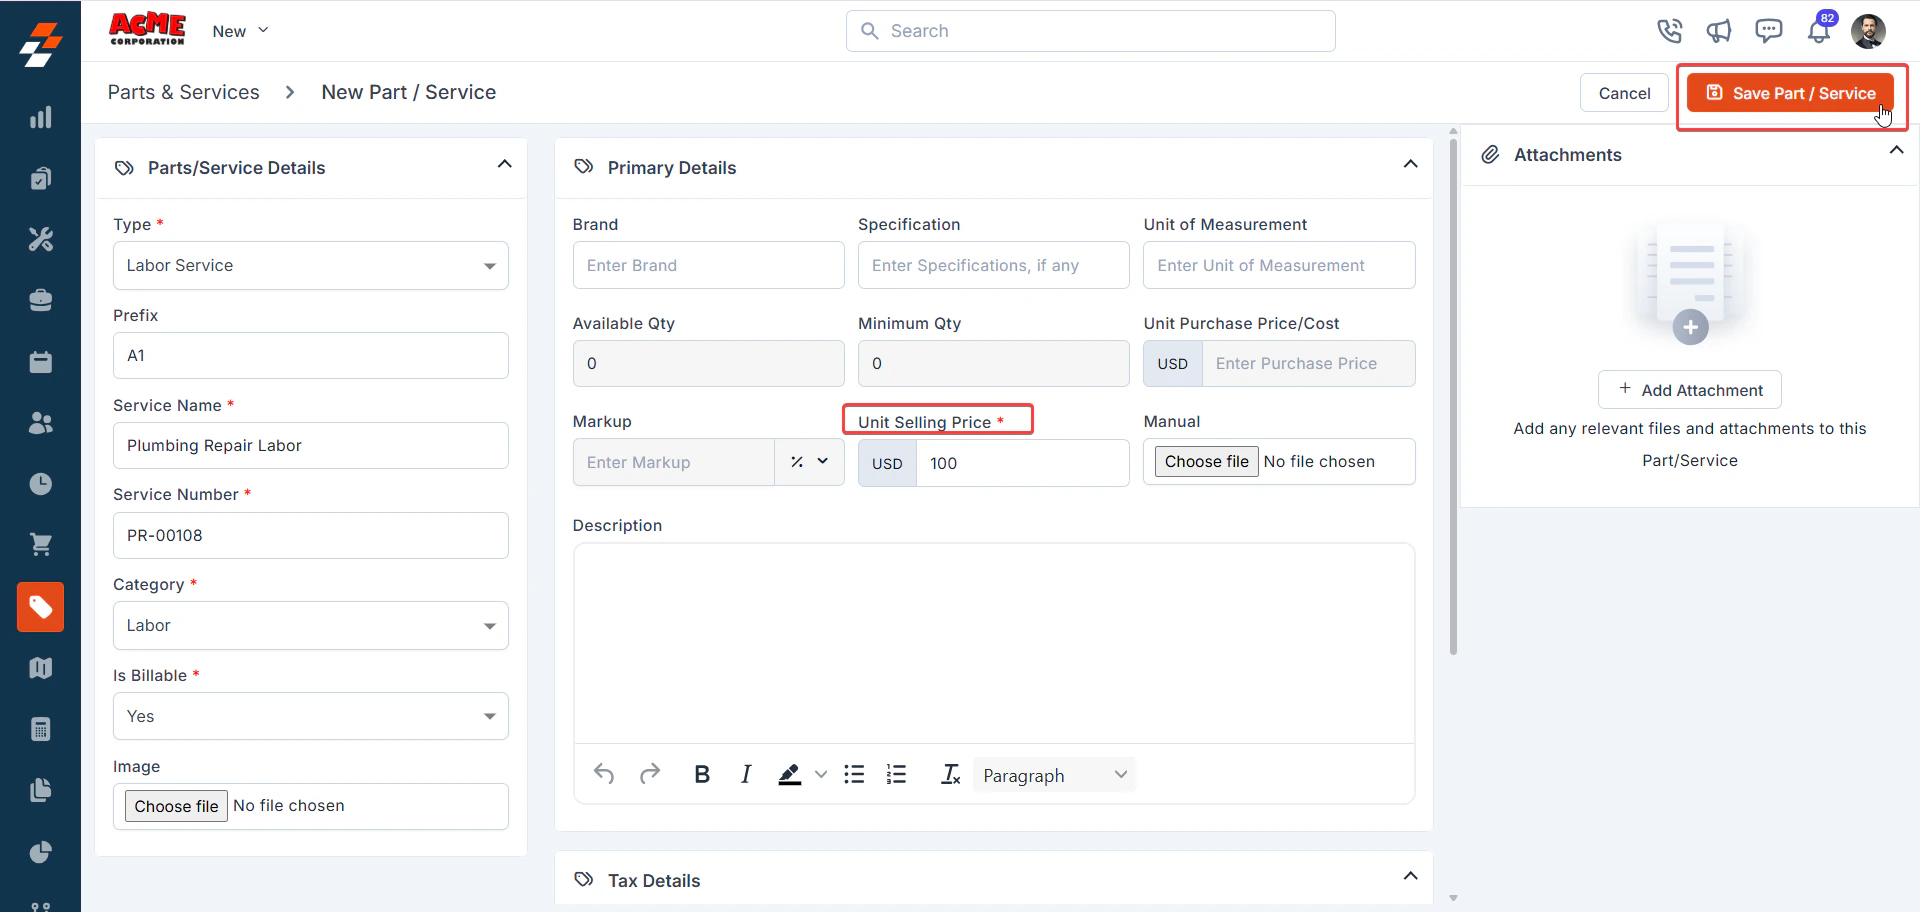Click the Save Part / Service button

point(1790,93)
